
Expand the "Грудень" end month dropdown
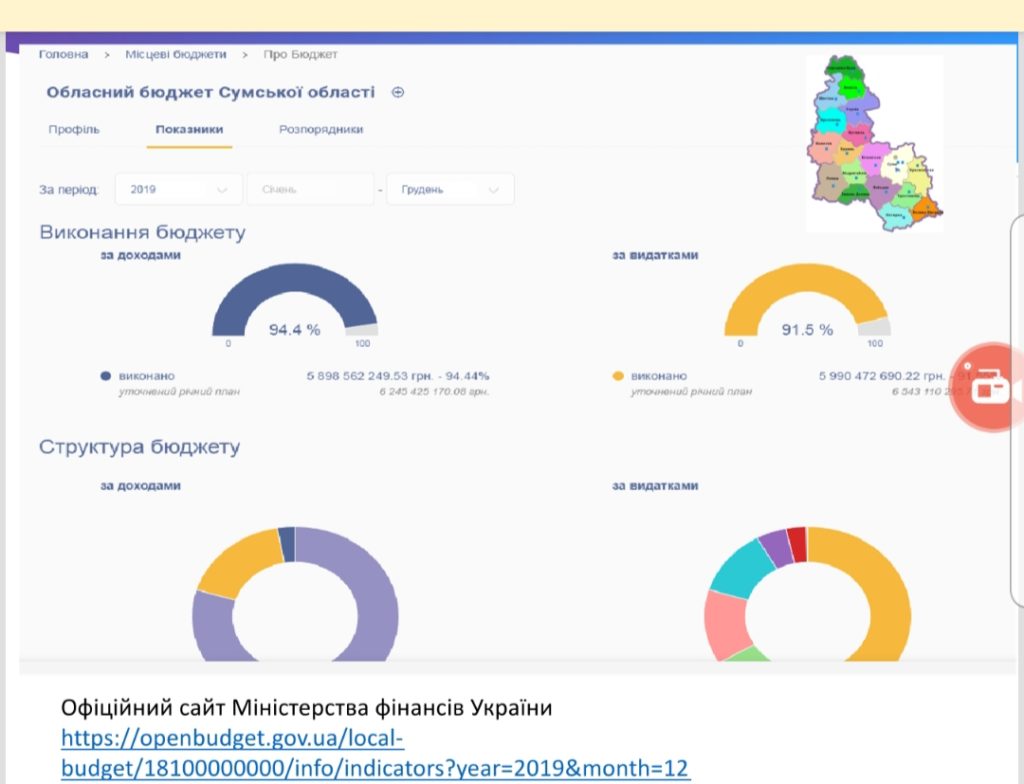(x=450, y=189)
